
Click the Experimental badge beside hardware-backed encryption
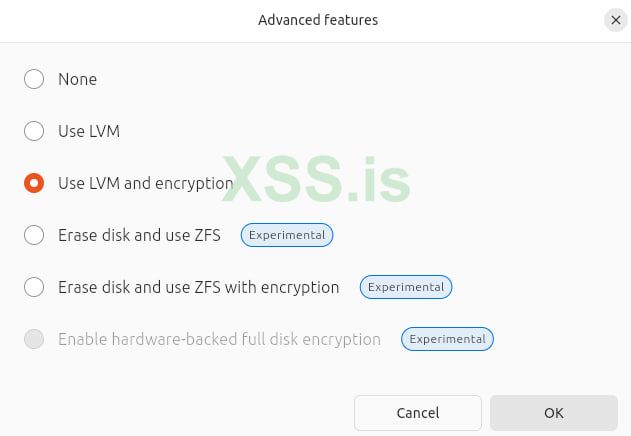pos(447,339)
